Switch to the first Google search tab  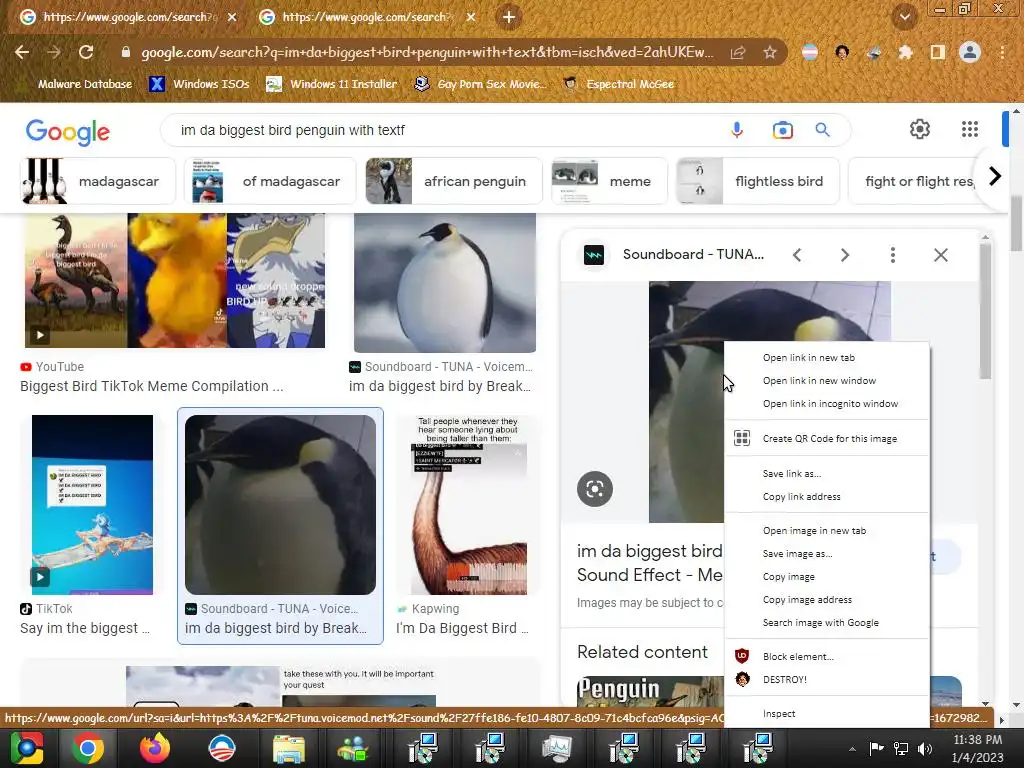pos(127,18)
